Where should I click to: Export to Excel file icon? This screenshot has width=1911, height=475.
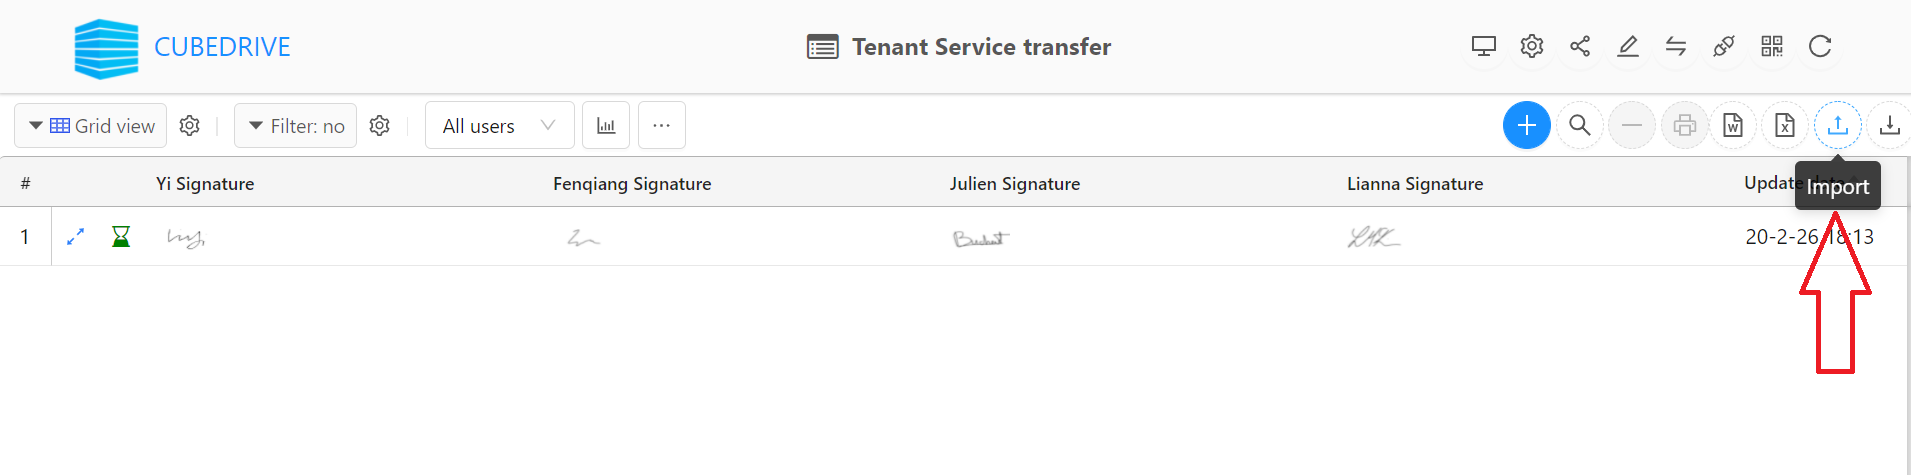pyautogui.click(x=1785, y=125)
